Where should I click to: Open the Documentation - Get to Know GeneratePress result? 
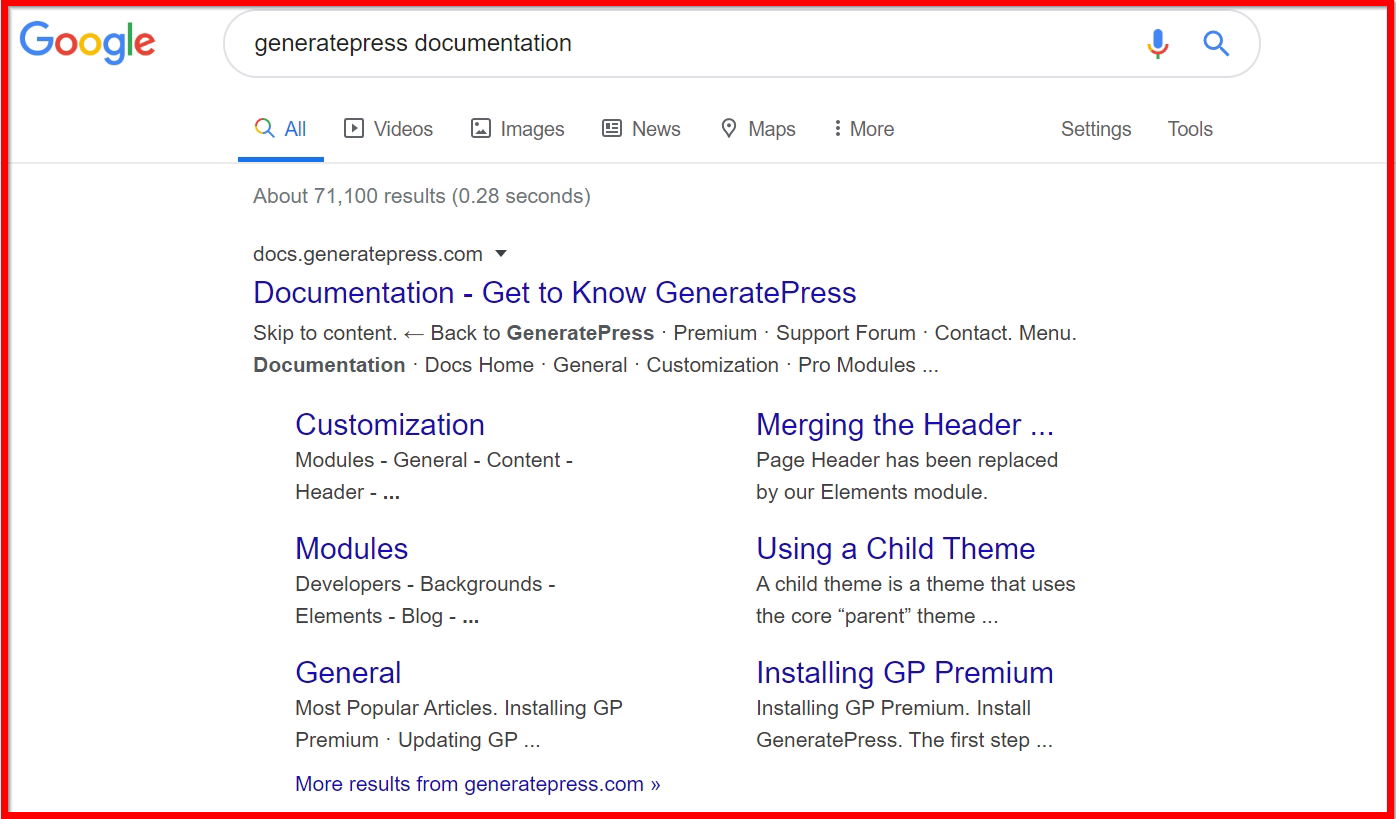(x=554, y=292)
